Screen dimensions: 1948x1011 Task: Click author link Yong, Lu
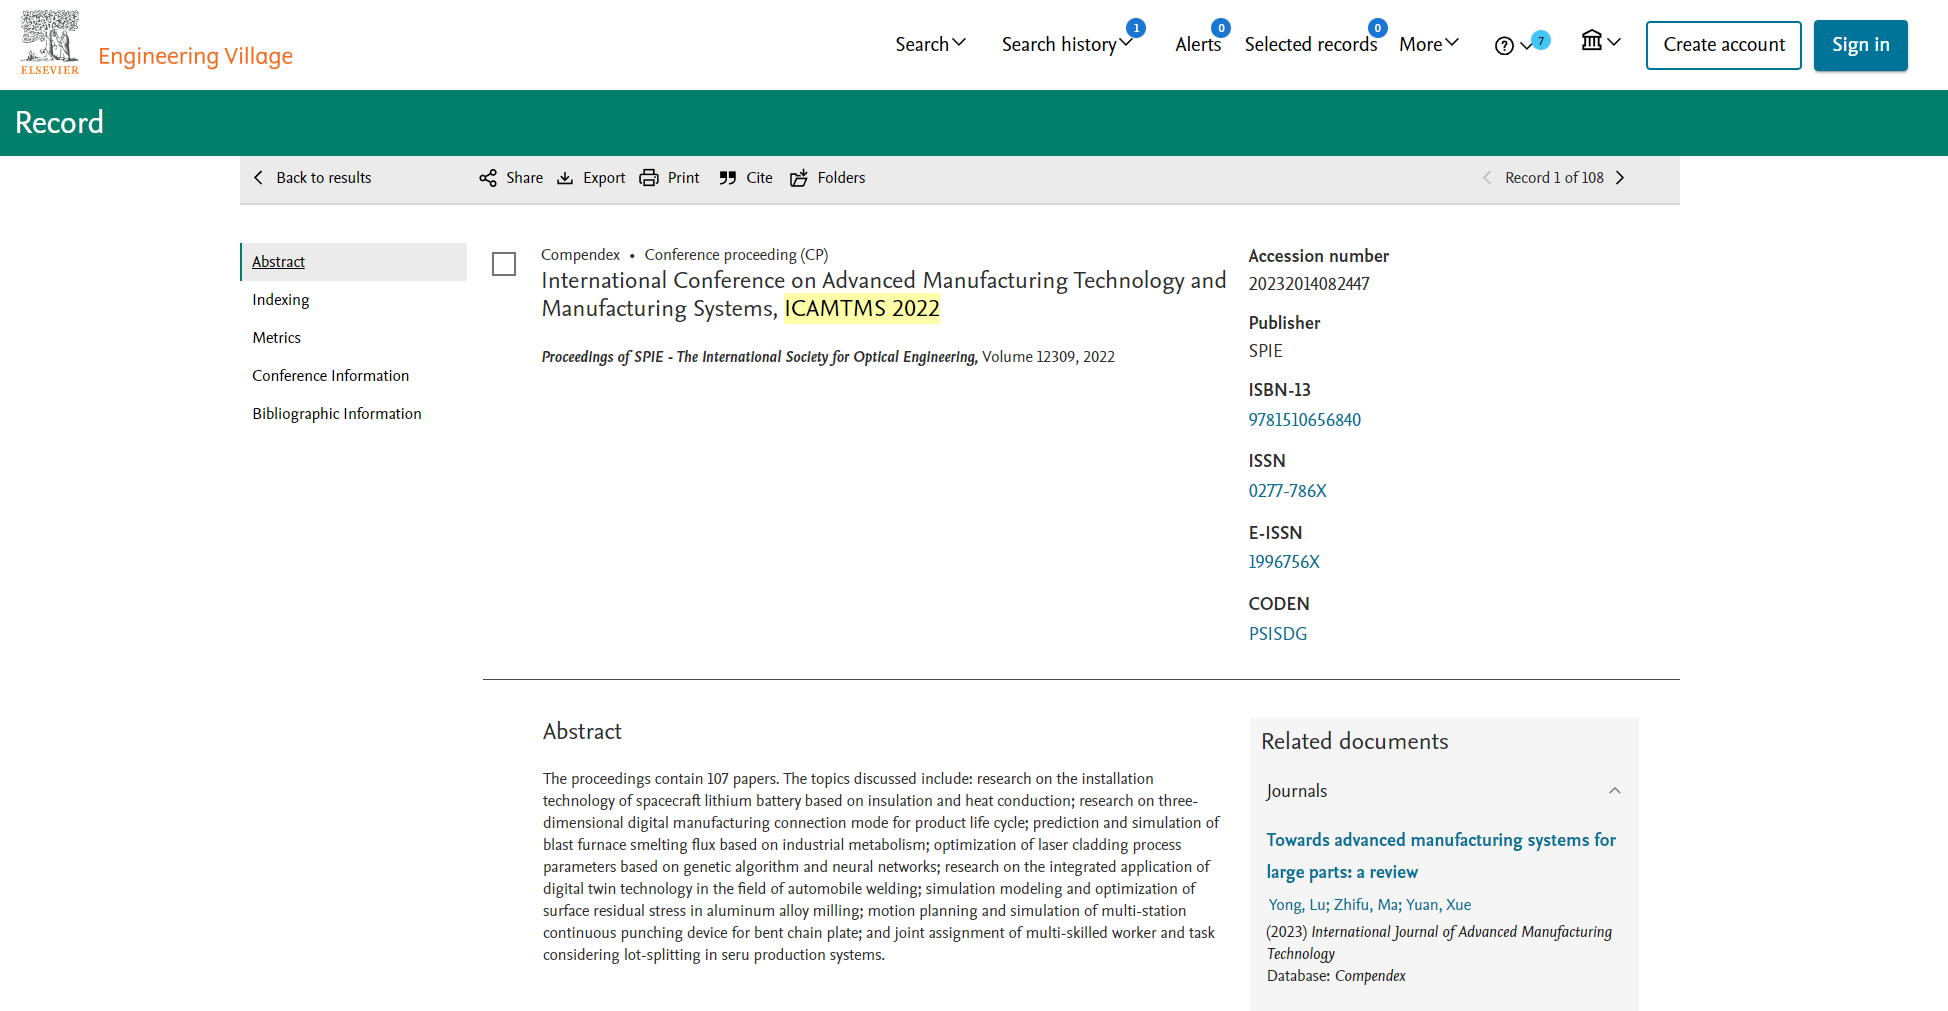[x=1297, y=905]
